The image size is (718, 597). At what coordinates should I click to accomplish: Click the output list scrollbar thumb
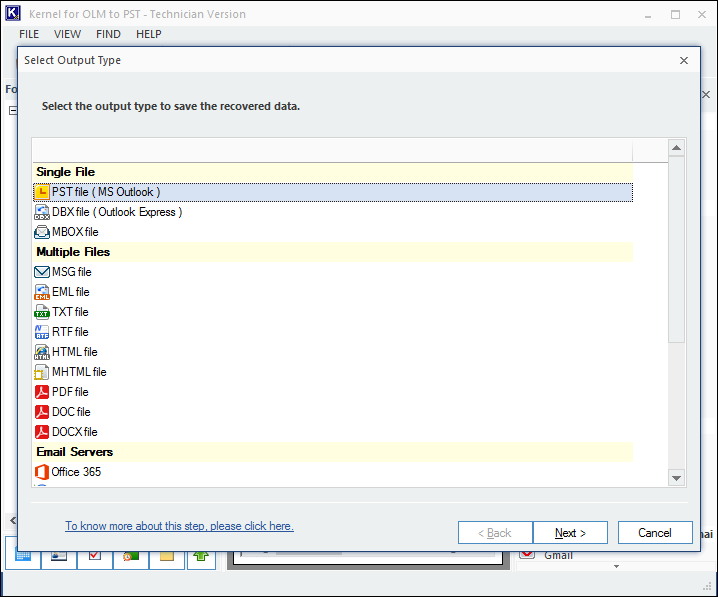[676, 250]
